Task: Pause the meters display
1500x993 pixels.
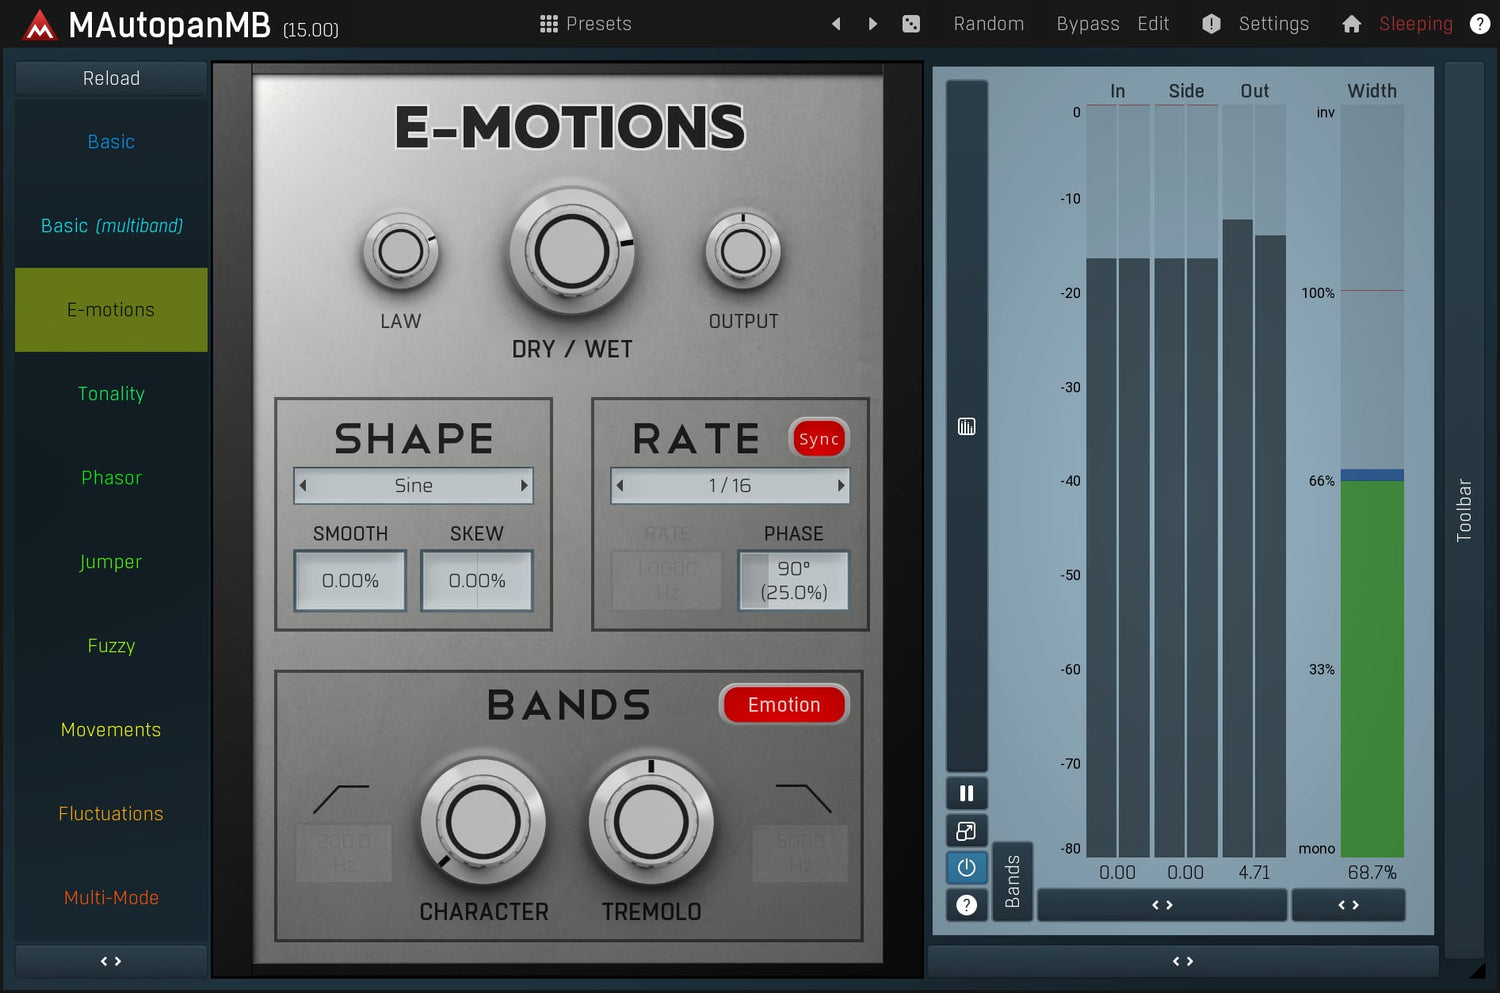Action: click(x=966, y=793)
